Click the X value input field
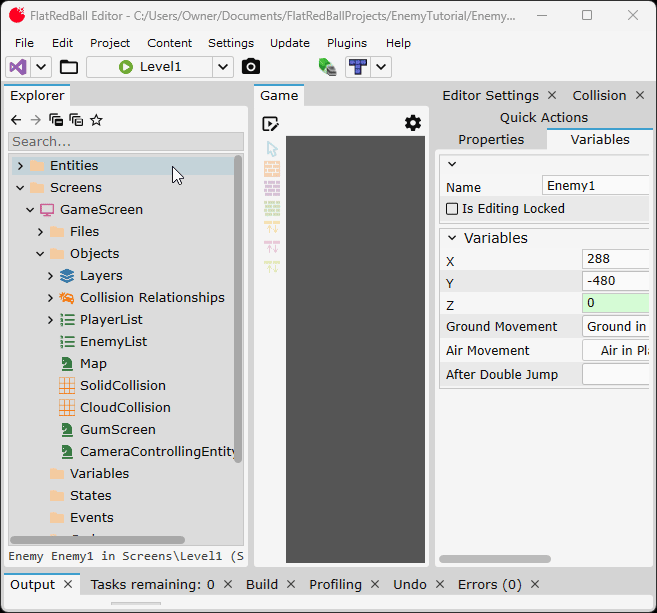Viewport: 657px width, 613px height. point(616,259)
